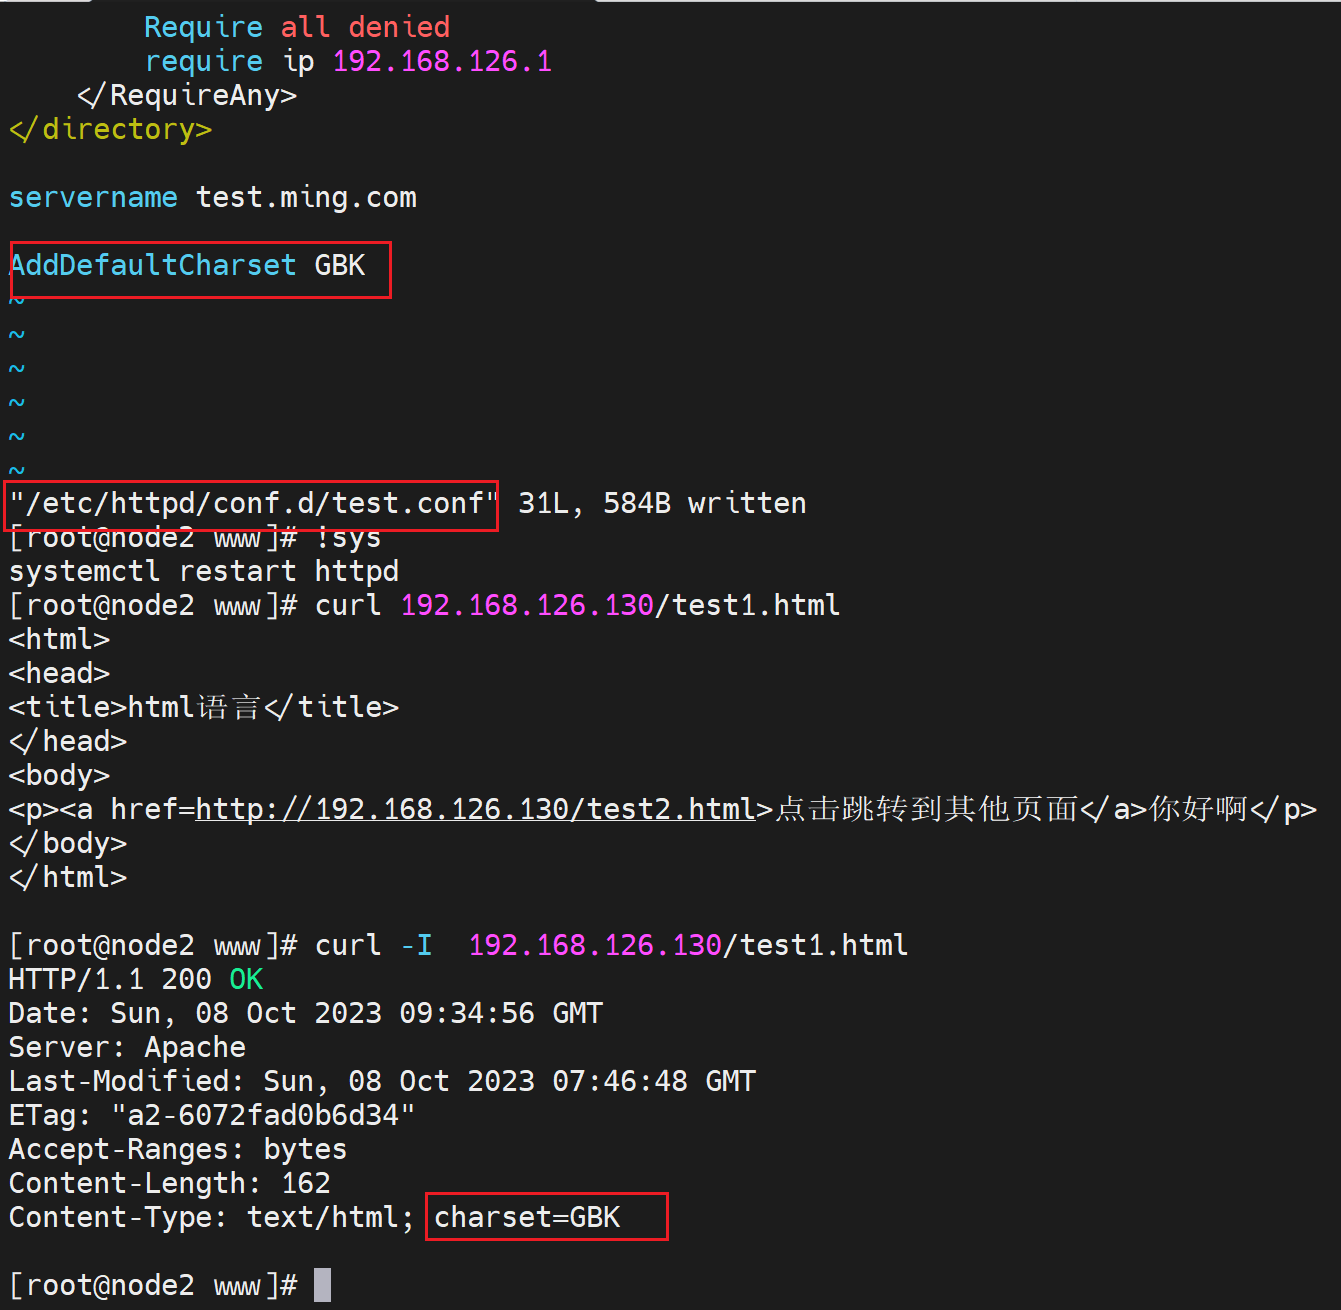Viewport: 1341px width, 1310px height.
Task: Click the Last-Modified header line
Action: 382,1081
